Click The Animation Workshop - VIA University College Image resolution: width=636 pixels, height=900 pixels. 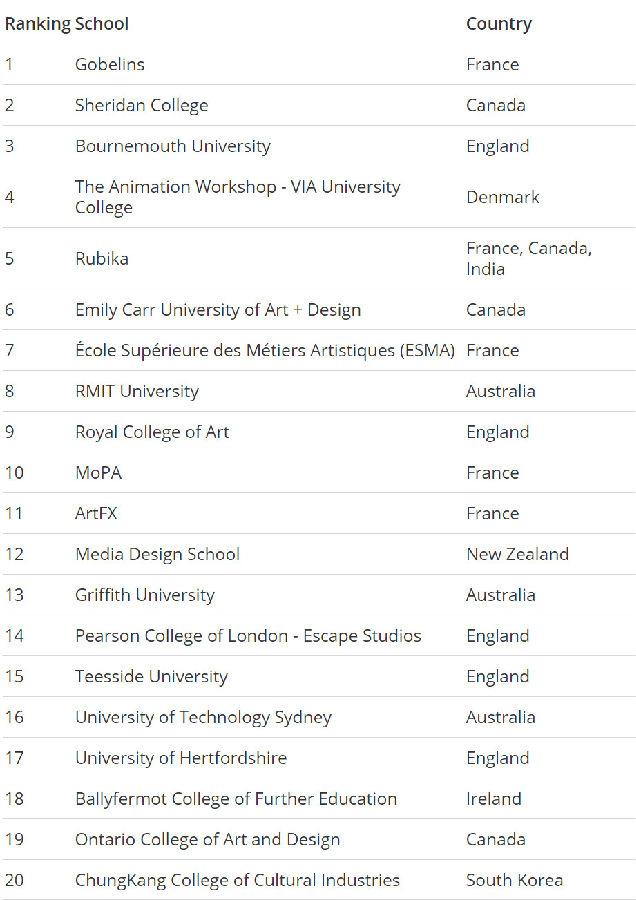click(x=238, y=197)
